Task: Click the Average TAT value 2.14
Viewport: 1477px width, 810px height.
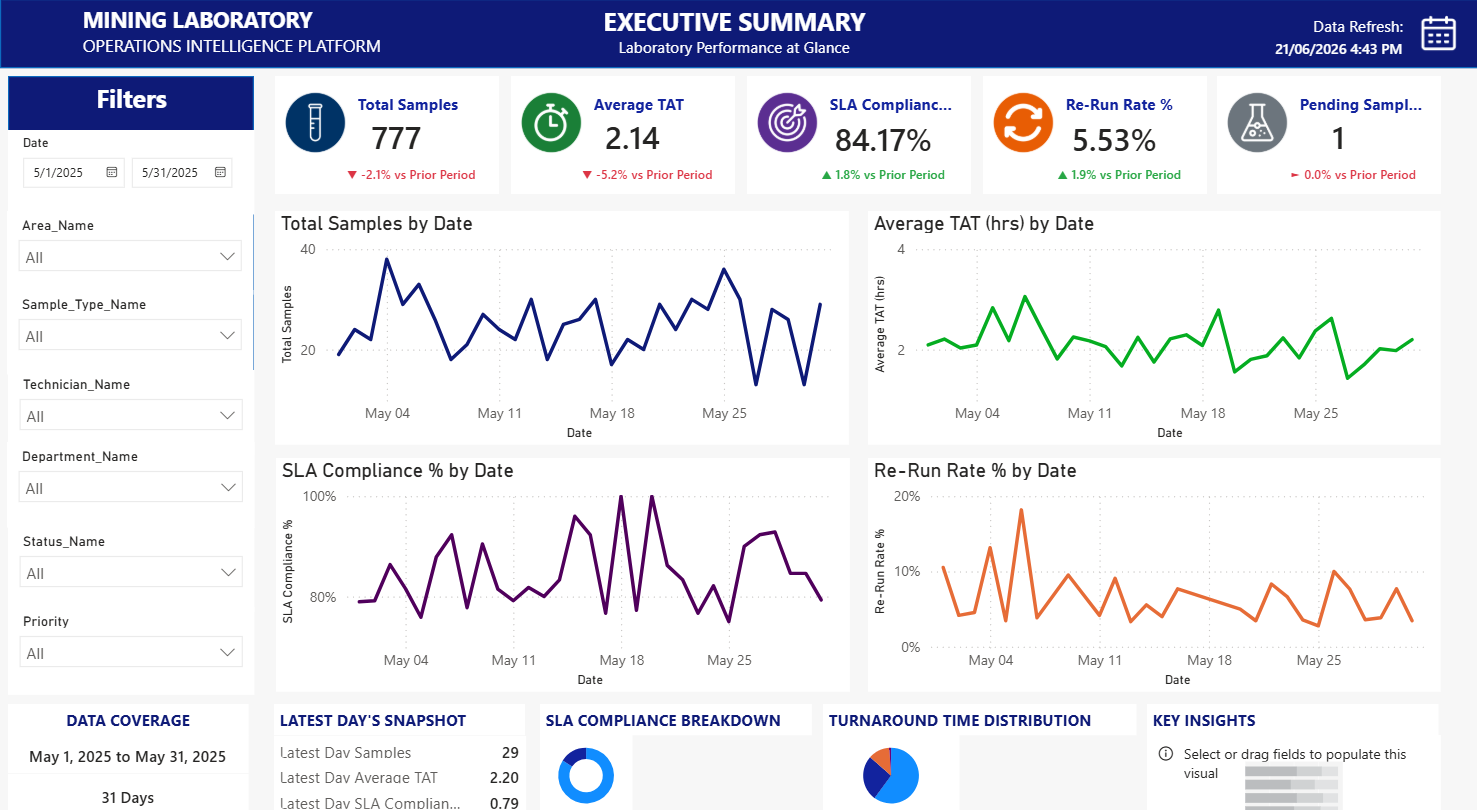Action: click(x=632, y=139)
